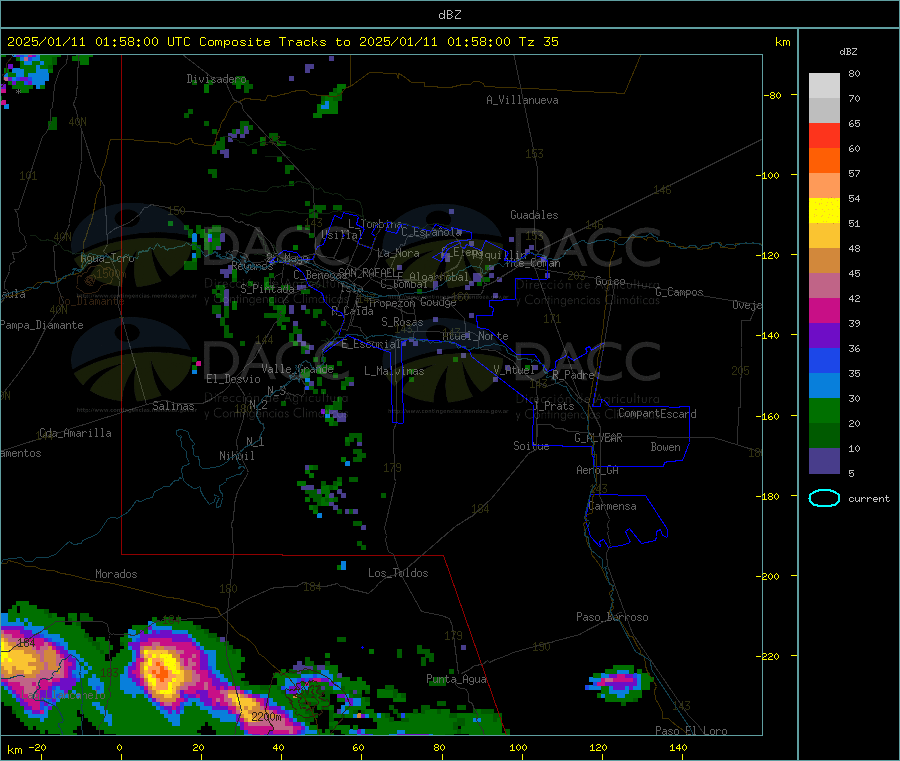The image size is (900, 761).
Task: Click the 'Tz 35' text in header
Action: click(x=539, y=42)
